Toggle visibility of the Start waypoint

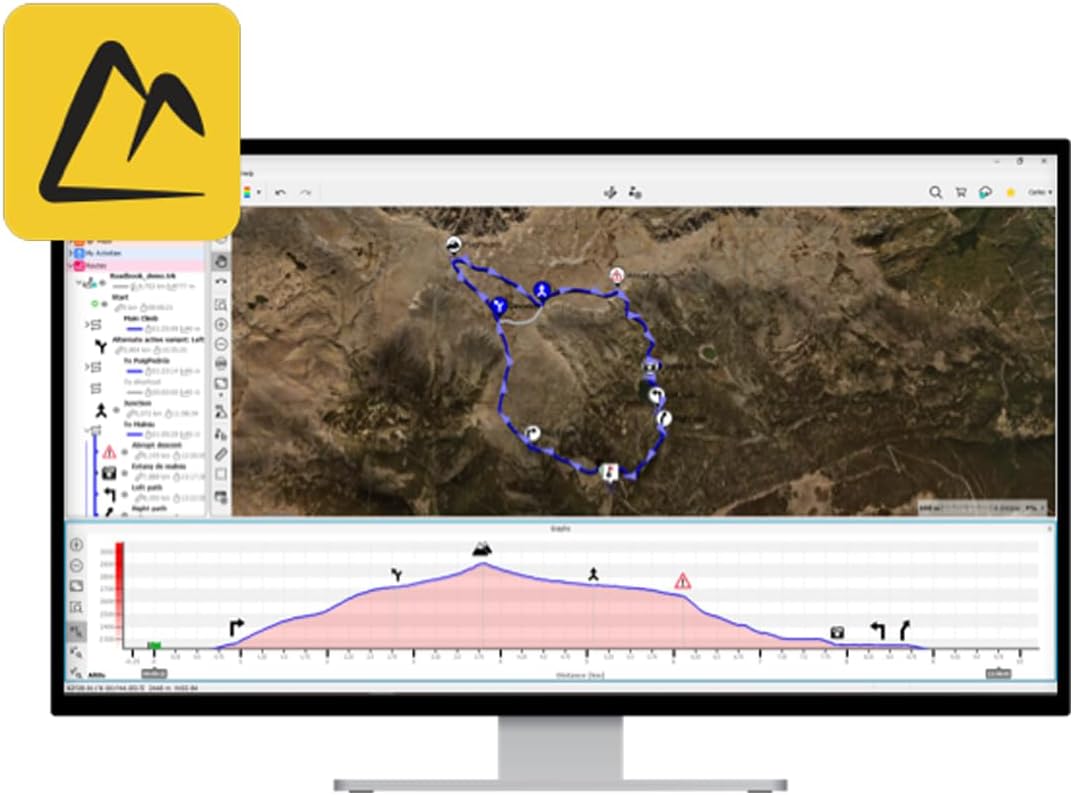(x=103, y=302)
